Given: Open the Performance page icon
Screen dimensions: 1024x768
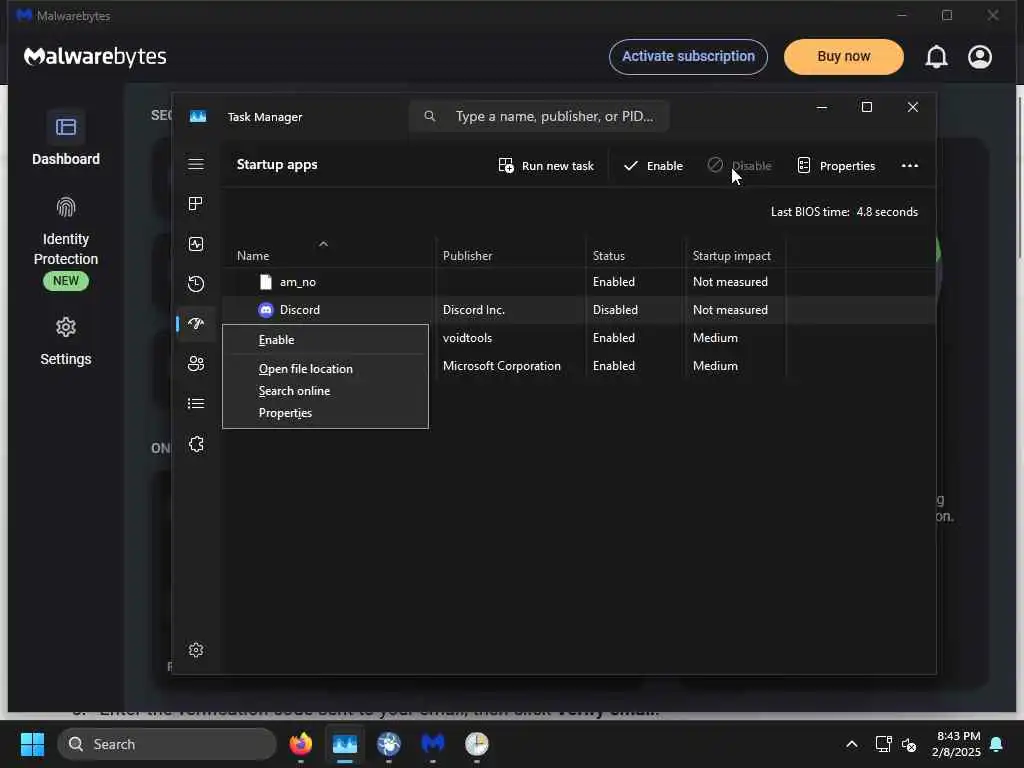Looking at the screenshot, I should click(x=196, y=244).
